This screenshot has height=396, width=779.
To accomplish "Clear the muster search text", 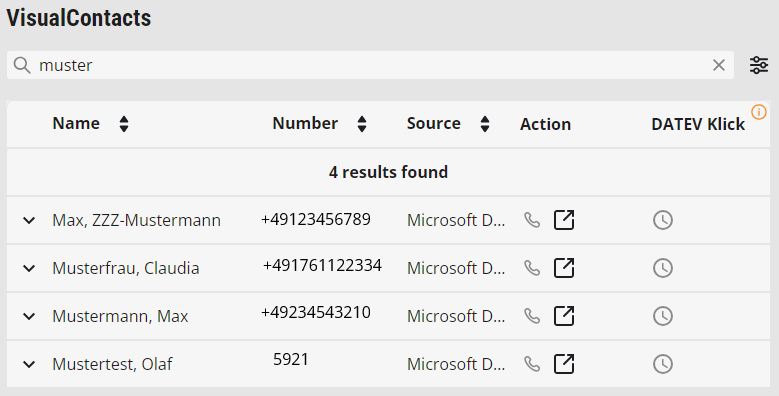I will pyautogui.click(x=718, y=65).
